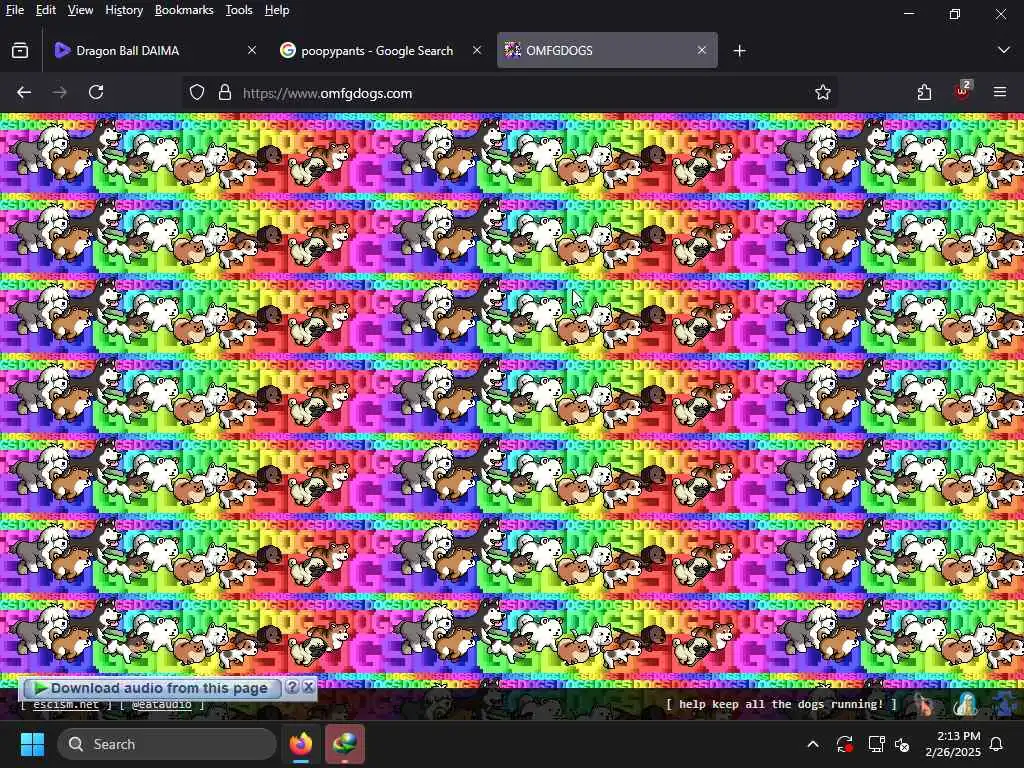Image resolution: width=1024 pixels, height=768 pixels.
Task: Dismiss the download audio bar
Action: pyautogui.click(x=308, y=687)
